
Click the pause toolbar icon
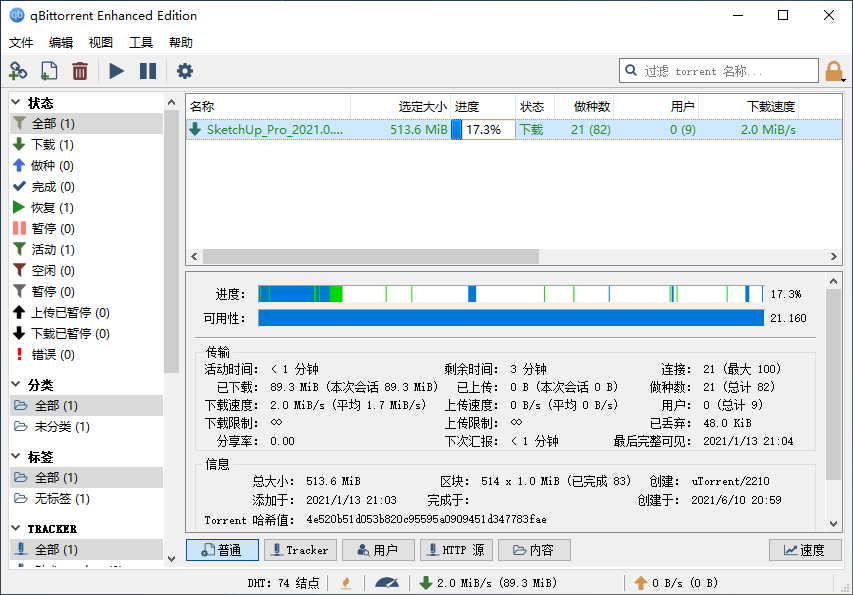(x=148, y=71)
